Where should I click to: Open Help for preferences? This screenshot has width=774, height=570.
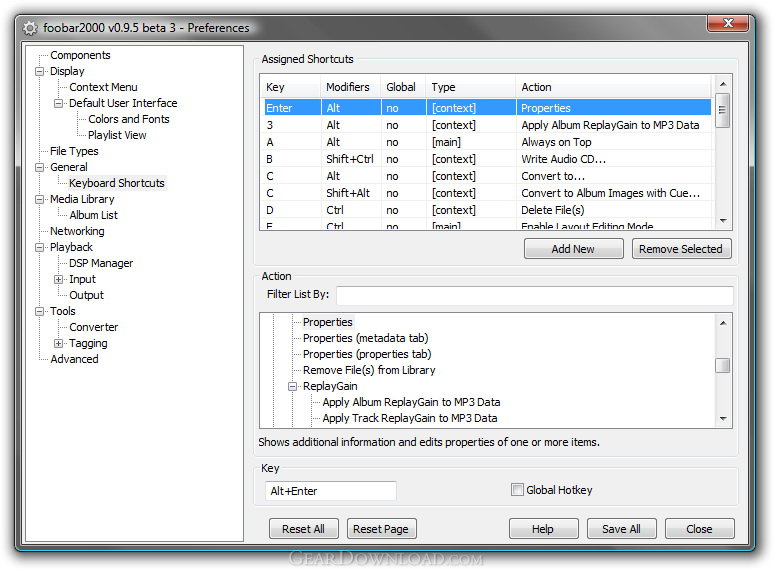point(542,529)
